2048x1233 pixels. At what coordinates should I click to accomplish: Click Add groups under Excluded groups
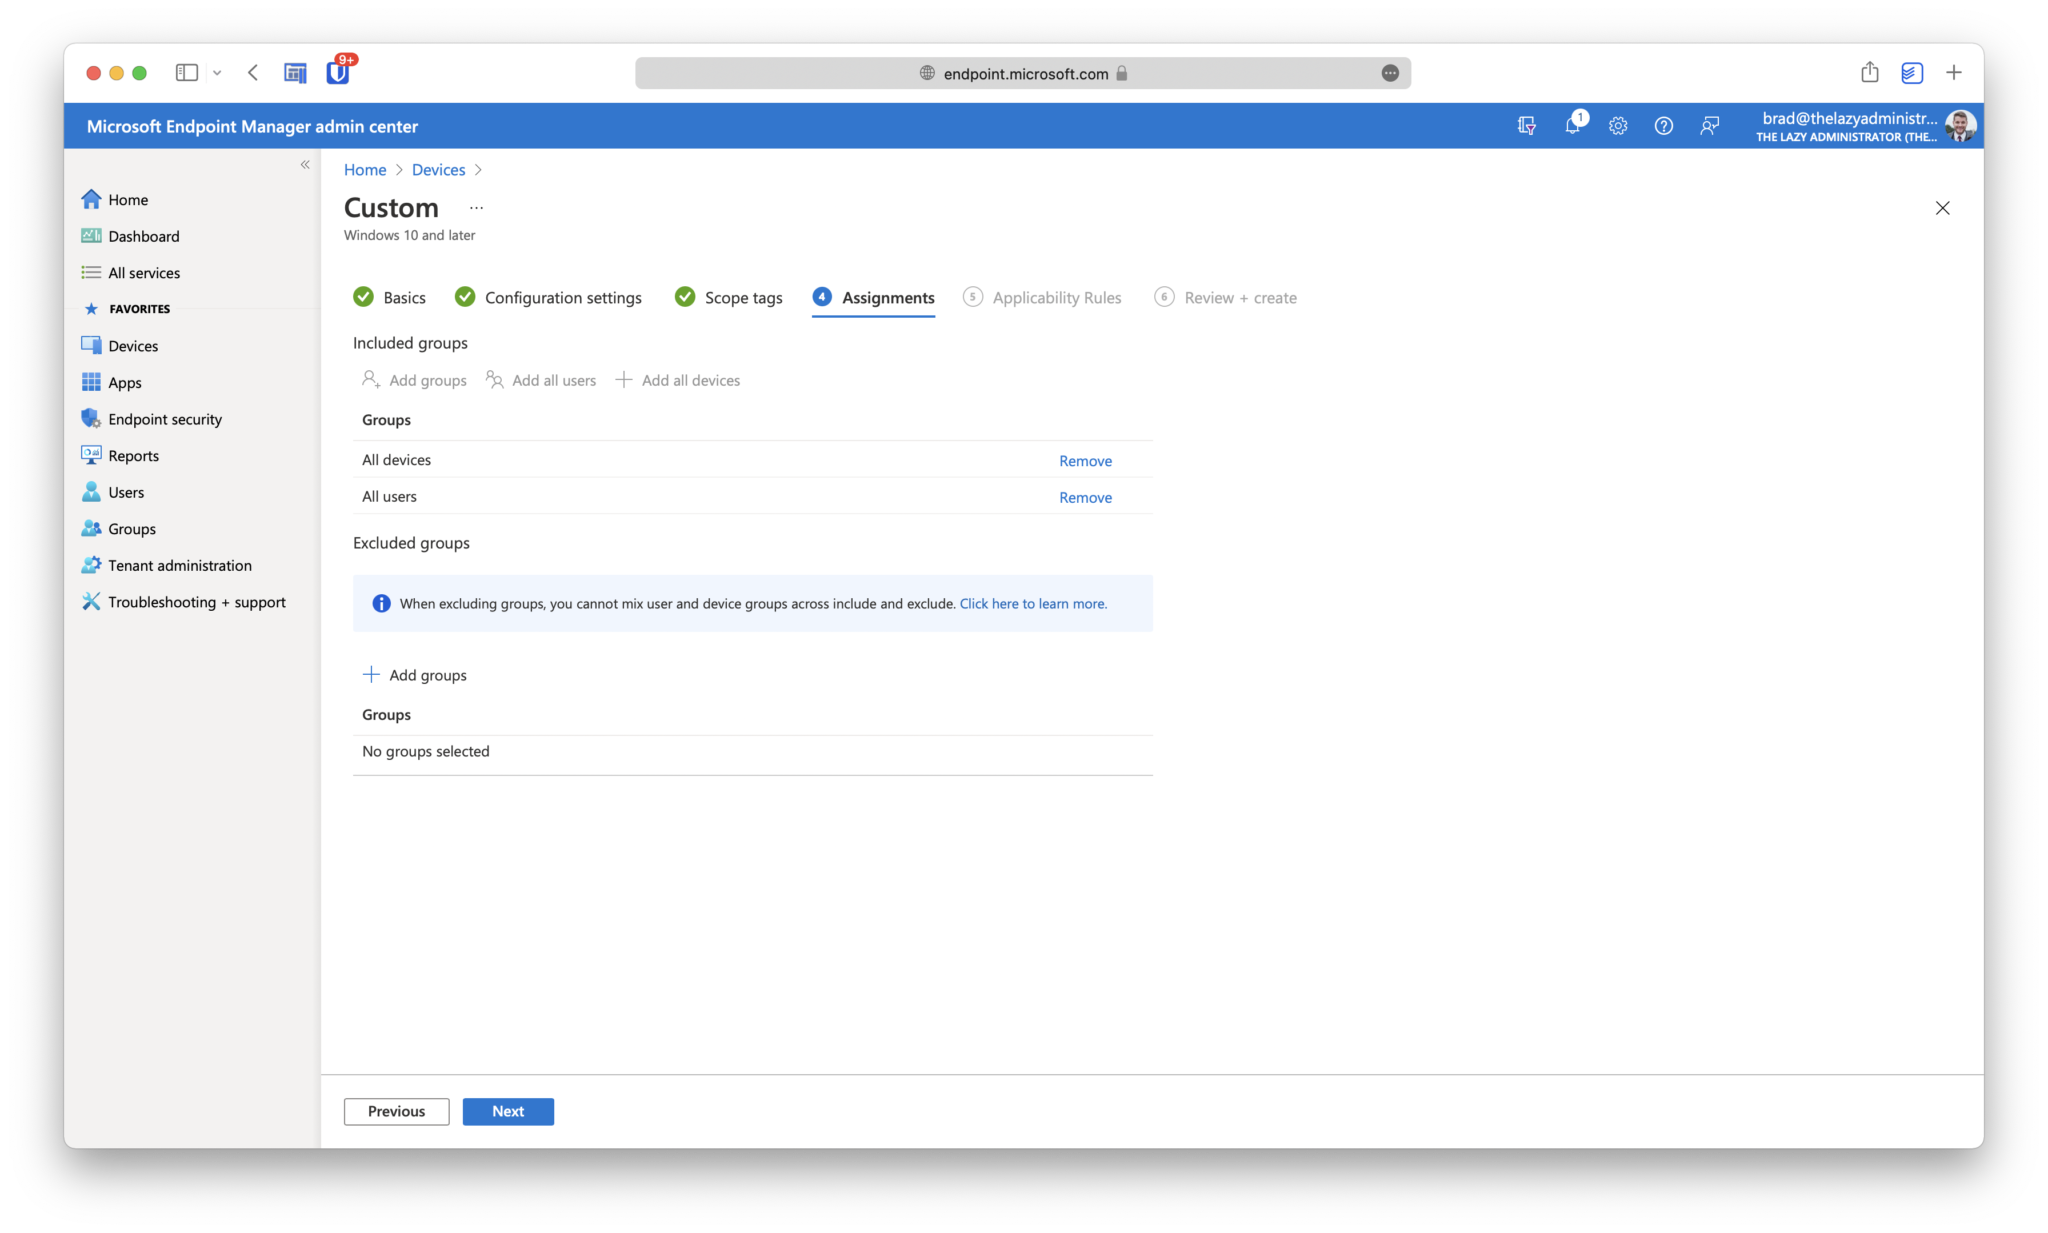(414, 675)
